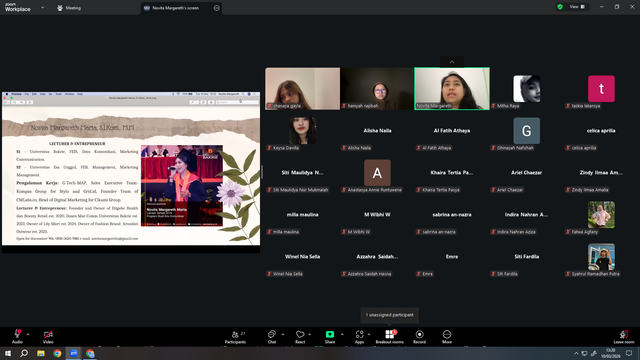The width and height of the screenshot is (640, 360).
Task: Click Syahrul Ramadhan Putra's photo tile
Action: coord(601,257)
